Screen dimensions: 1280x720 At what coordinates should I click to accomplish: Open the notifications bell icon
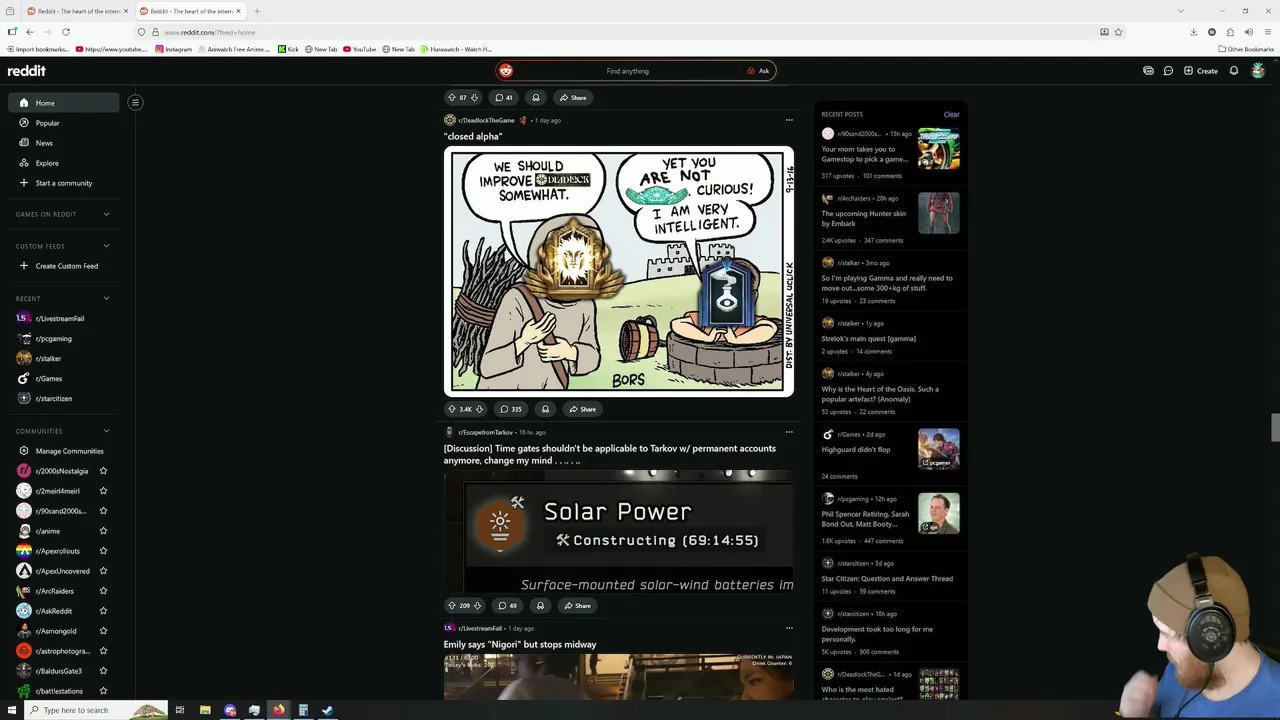pos(1234,71)
